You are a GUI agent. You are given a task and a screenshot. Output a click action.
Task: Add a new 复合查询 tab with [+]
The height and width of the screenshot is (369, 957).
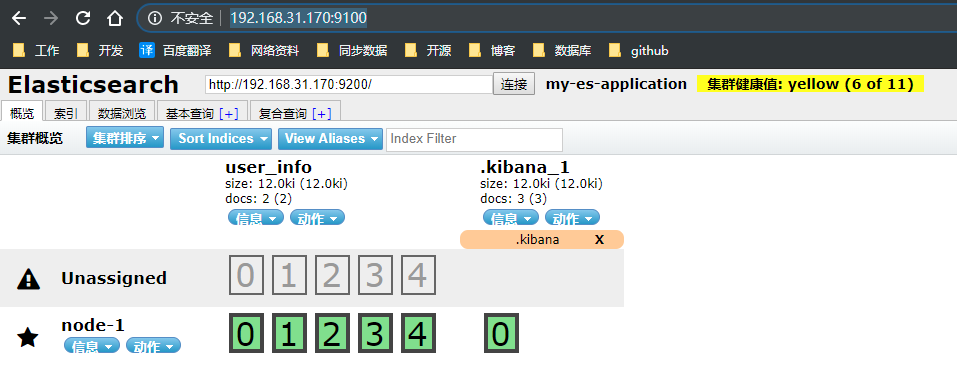[x=322, y=114]
